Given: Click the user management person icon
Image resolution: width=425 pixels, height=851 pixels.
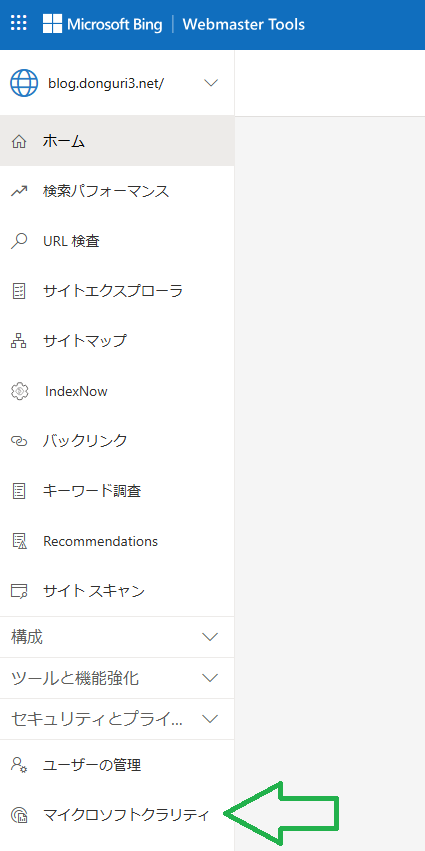Looking at the screenshot, I should [19, 765].
